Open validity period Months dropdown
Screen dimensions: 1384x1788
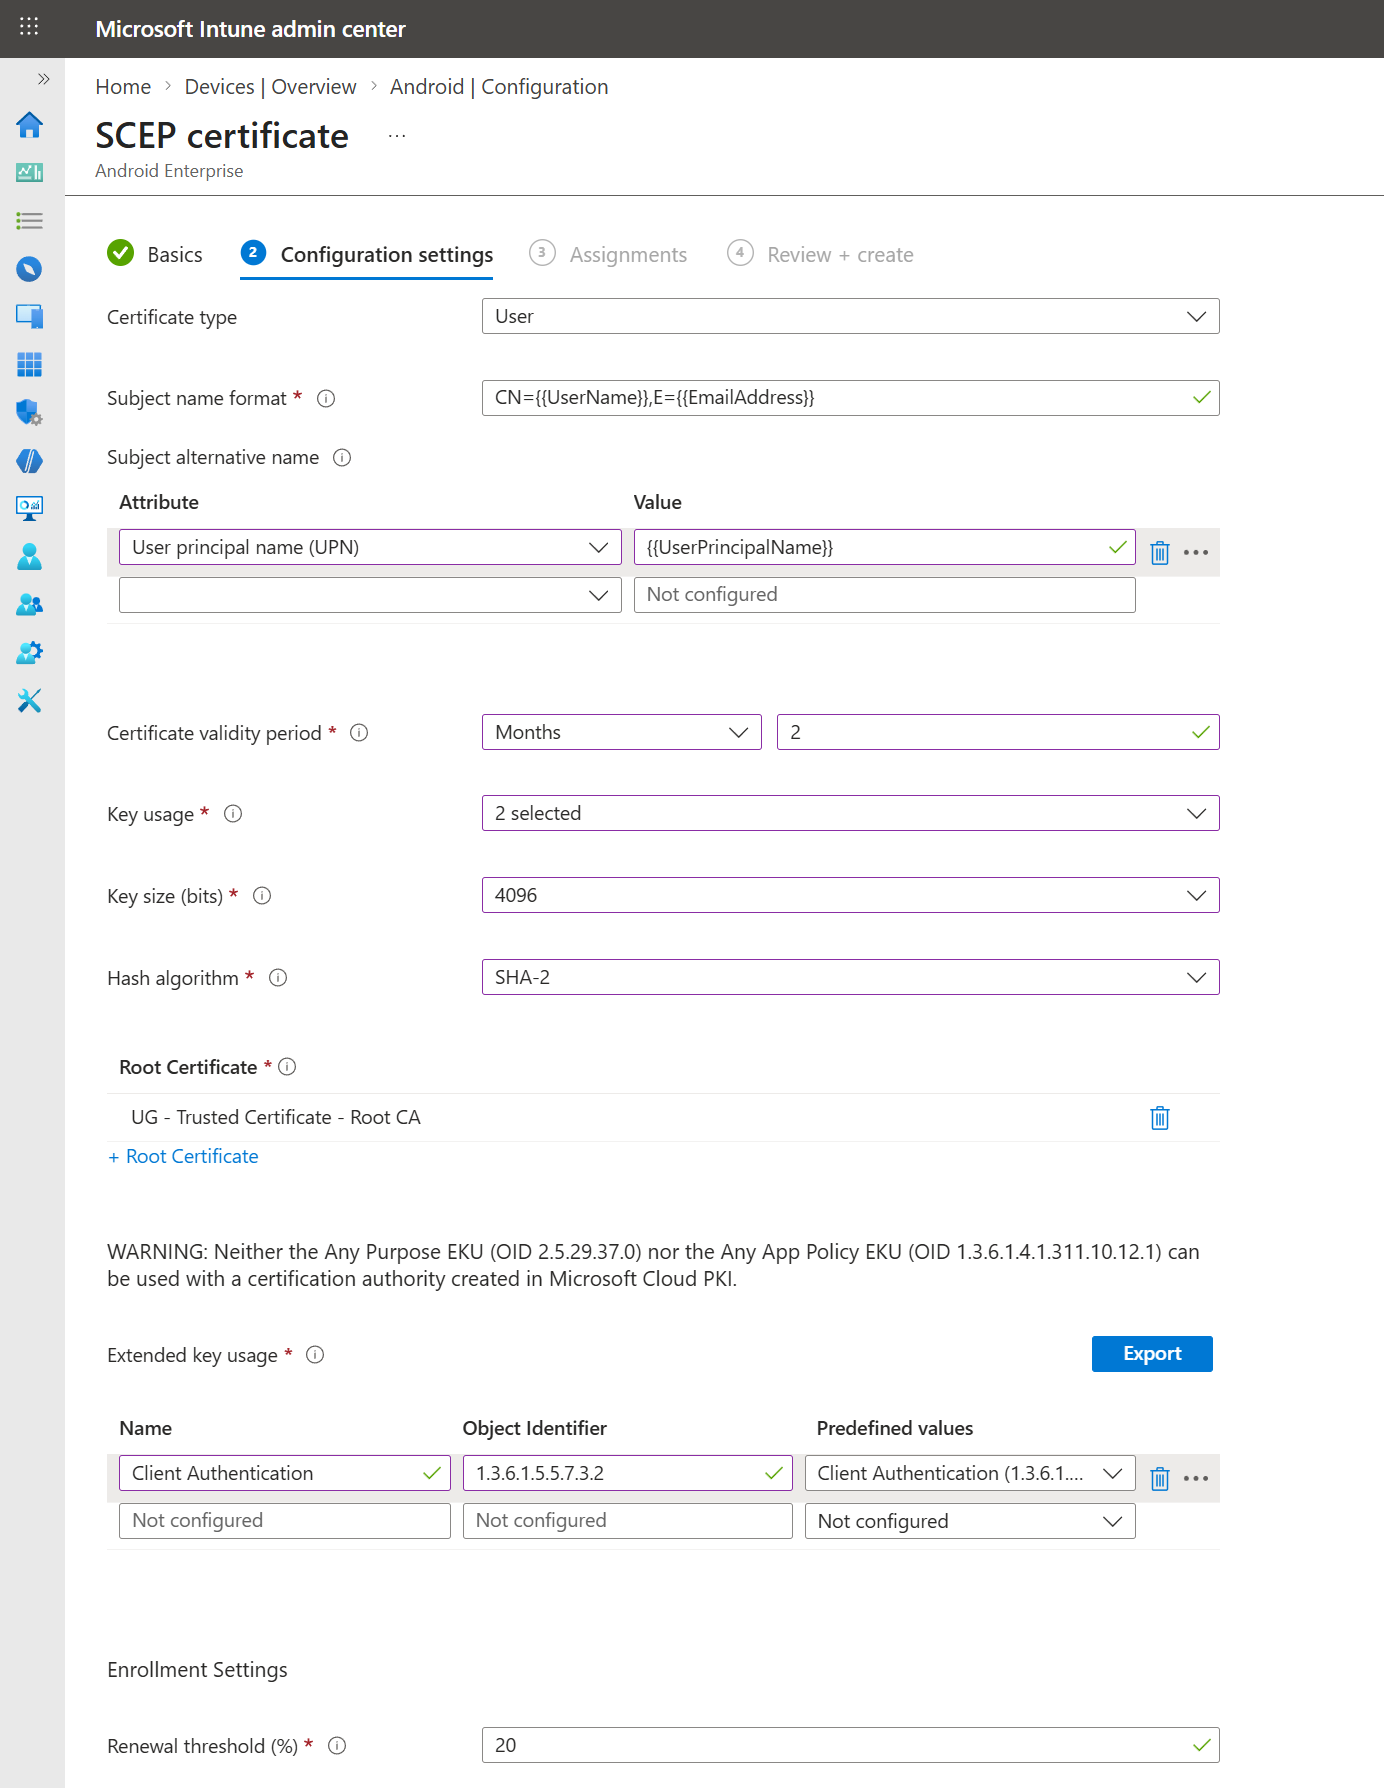click(622, 732)
